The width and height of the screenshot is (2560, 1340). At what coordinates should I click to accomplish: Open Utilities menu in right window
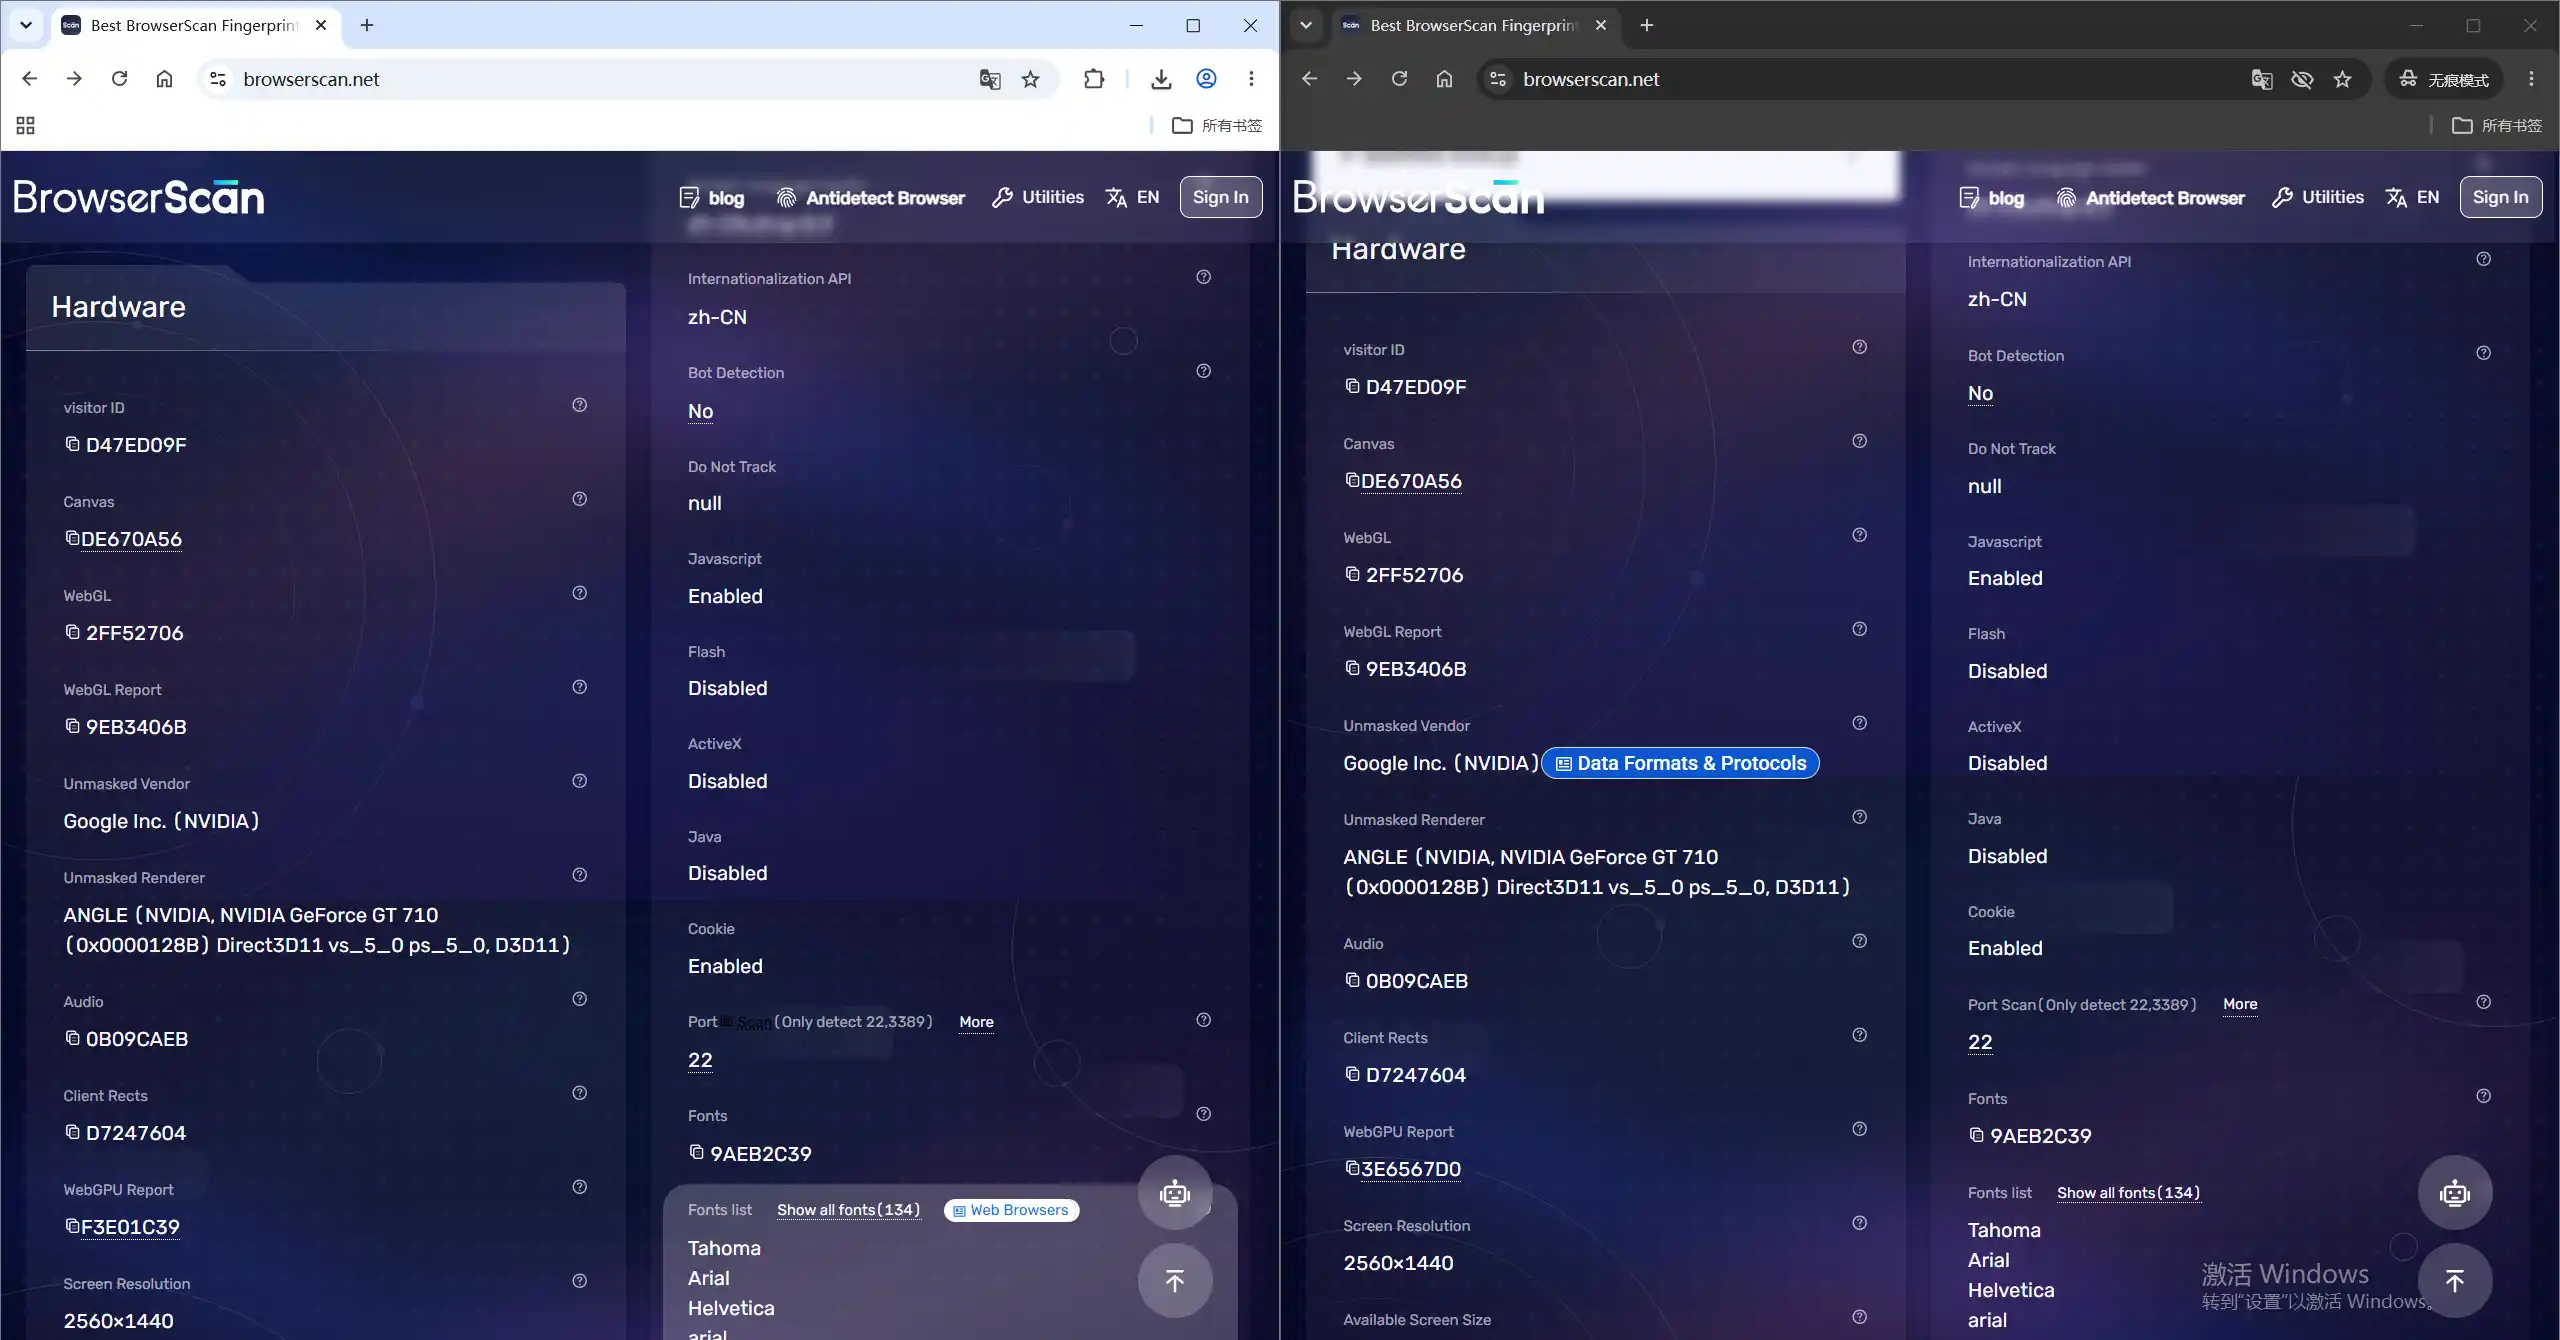2318,197
